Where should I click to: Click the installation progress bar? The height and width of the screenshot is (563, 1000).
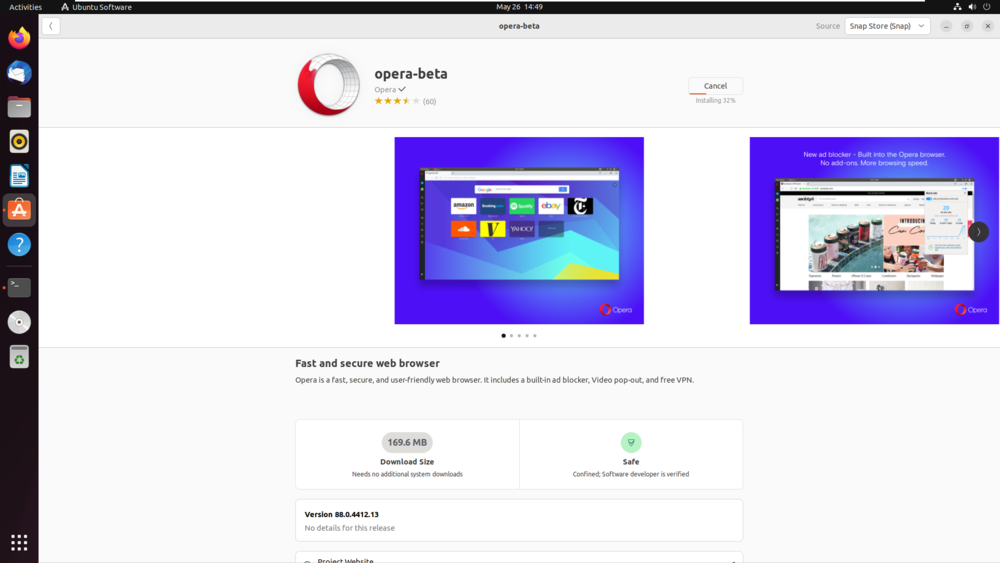[715, 94]
